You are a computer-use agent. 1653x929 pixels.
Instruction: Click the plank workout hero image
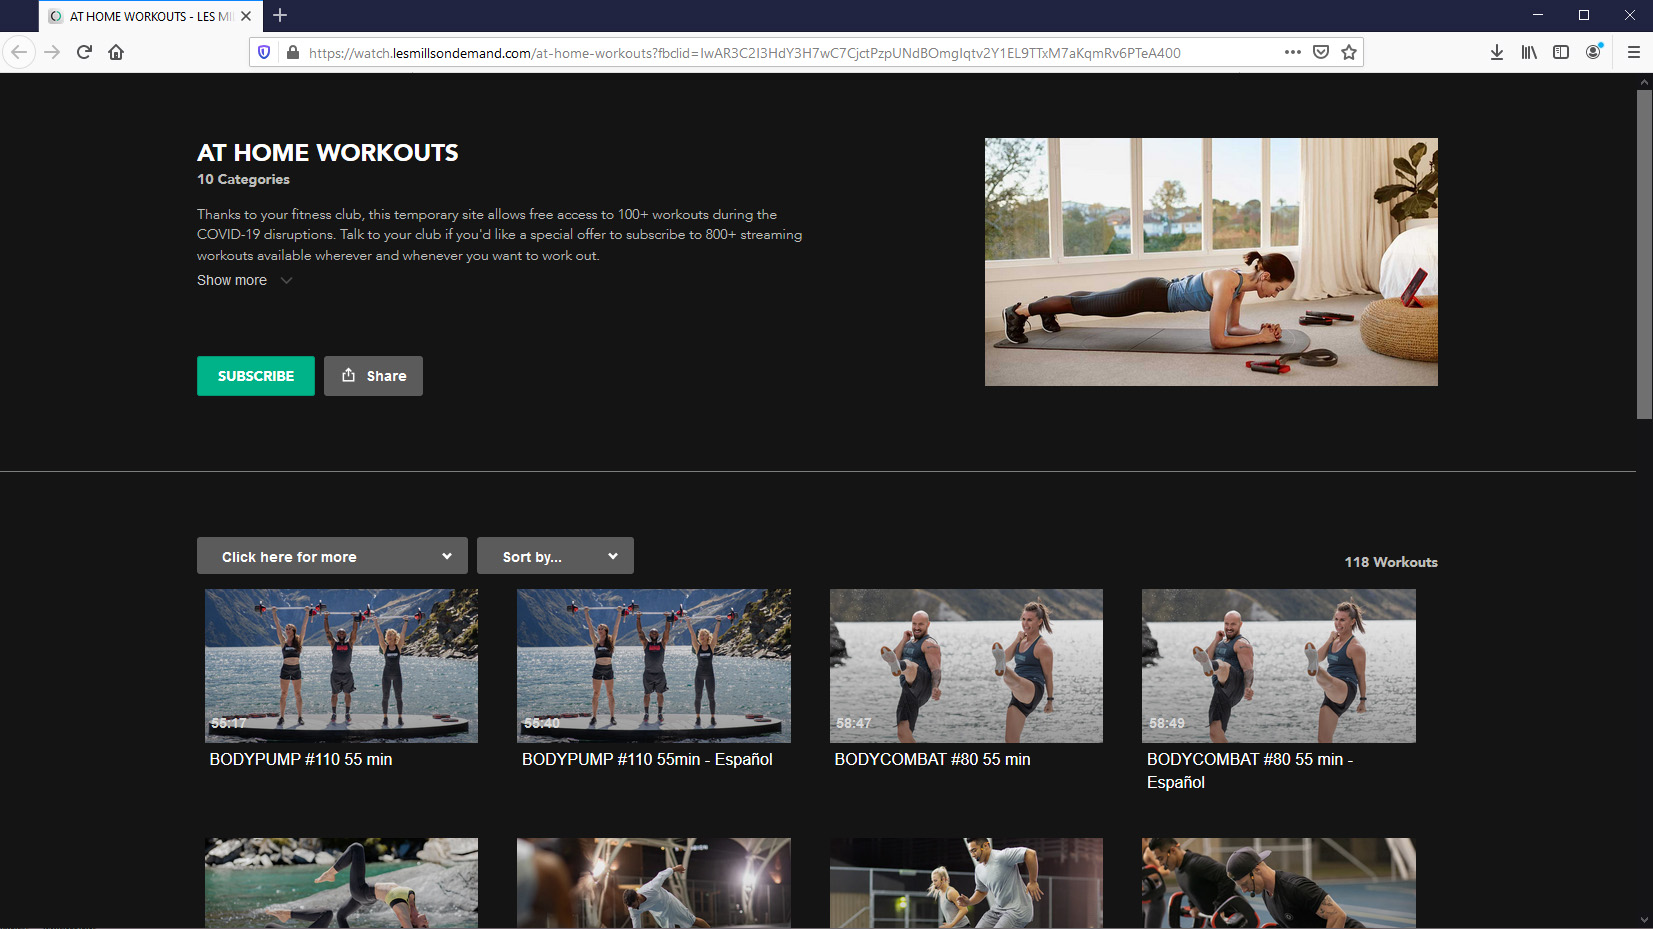pyautogui.click(x=1211, y=262)
